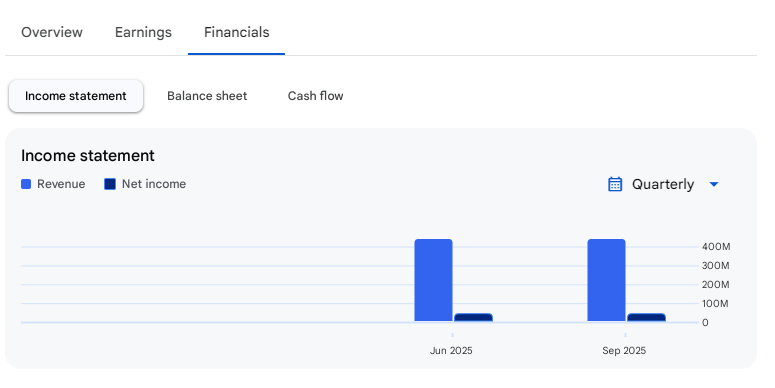Click the Revenue legend color swatch
This screenshot has height=388, width=775.
(26, 184)
